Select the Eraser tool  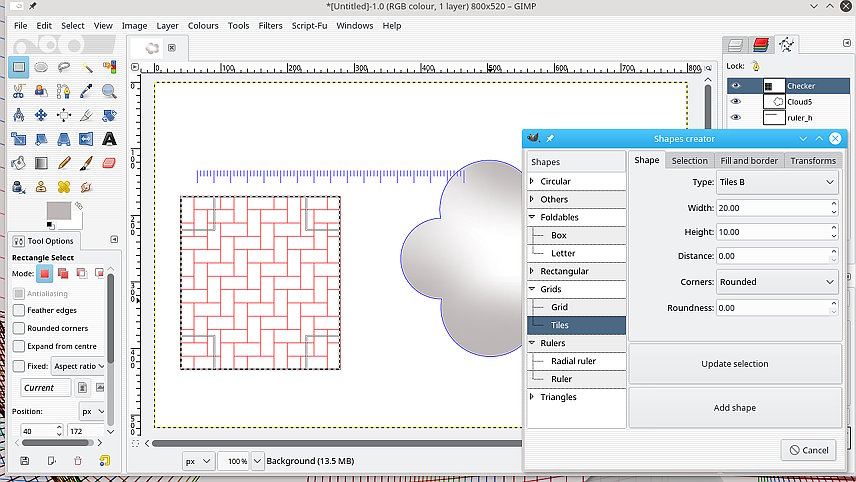pyautogui.click(x=109, y=162)
